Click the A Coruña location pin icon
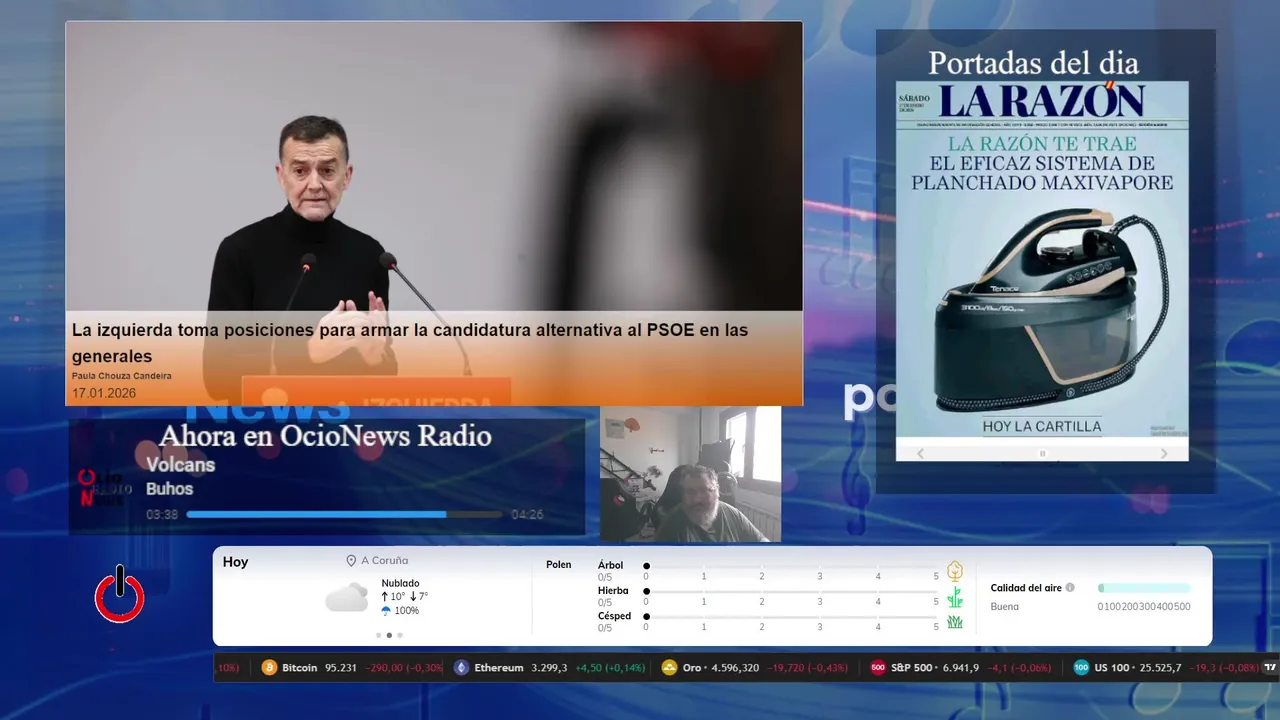This screenshot has height=720, width=1280. point(351,561)
